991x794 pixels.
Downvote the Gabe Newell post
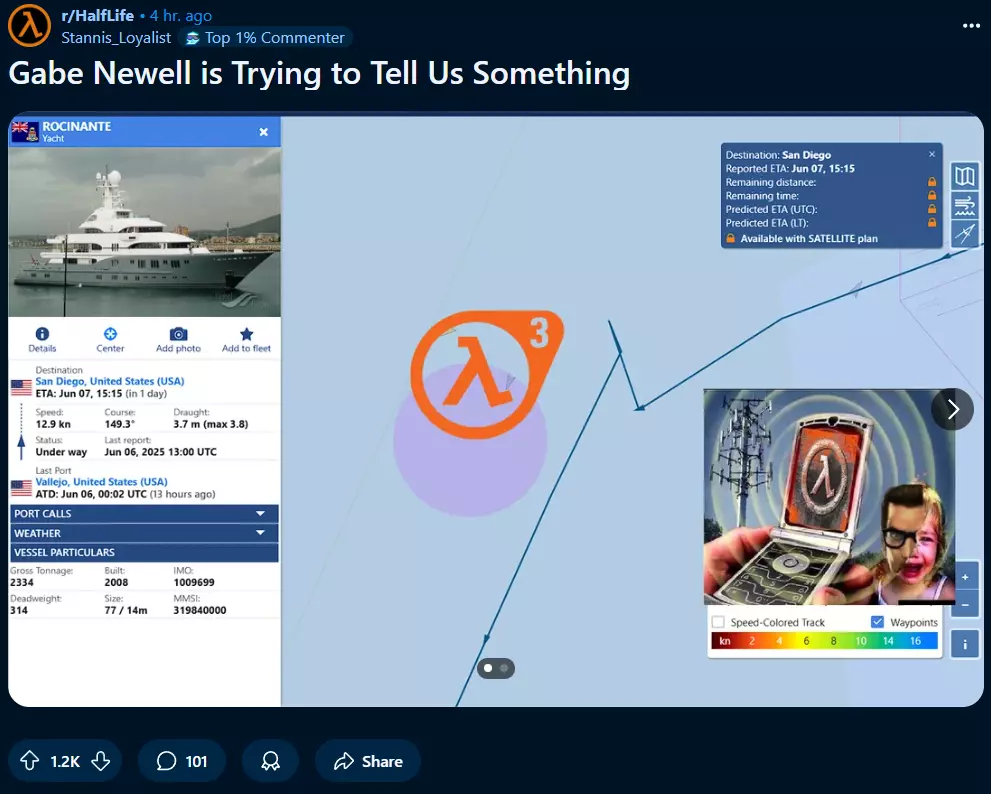click(100, 760)
